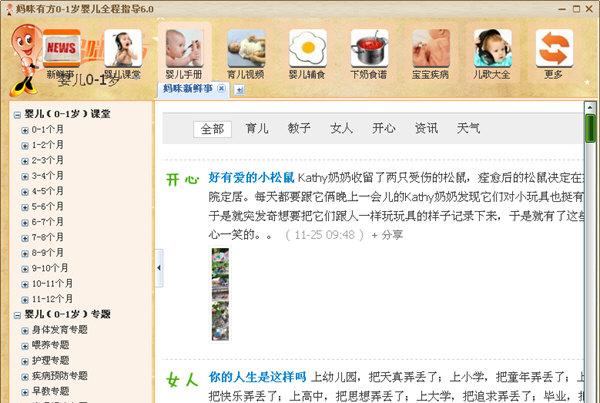Close the 妈咪新鲜事 tab
600x403 pixels.
click(x=221, y=88)
